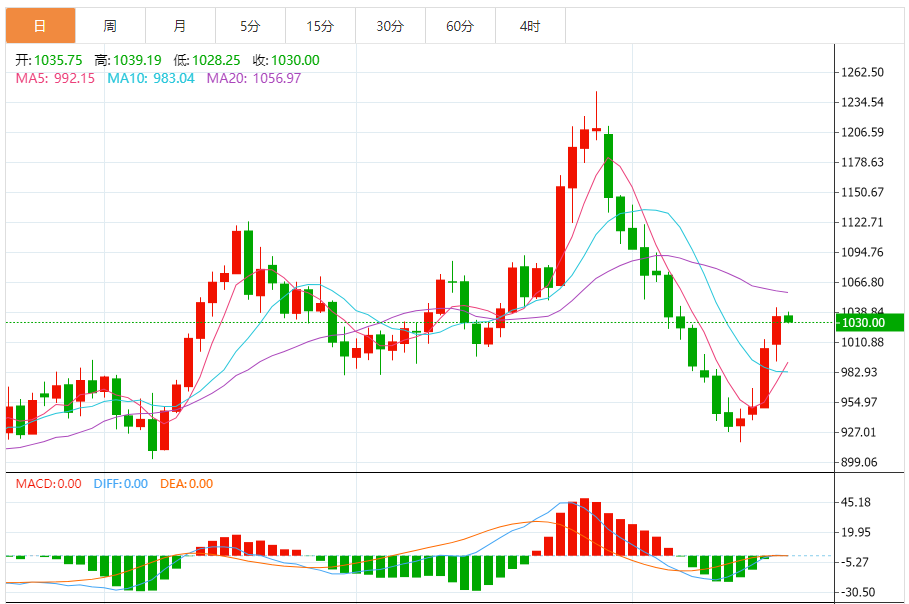The width and height of the screenshot is (909, 604).
Task: Click the MA5: 992.15 indicator label
Action: pyautogui.click(x=55, y=78)
